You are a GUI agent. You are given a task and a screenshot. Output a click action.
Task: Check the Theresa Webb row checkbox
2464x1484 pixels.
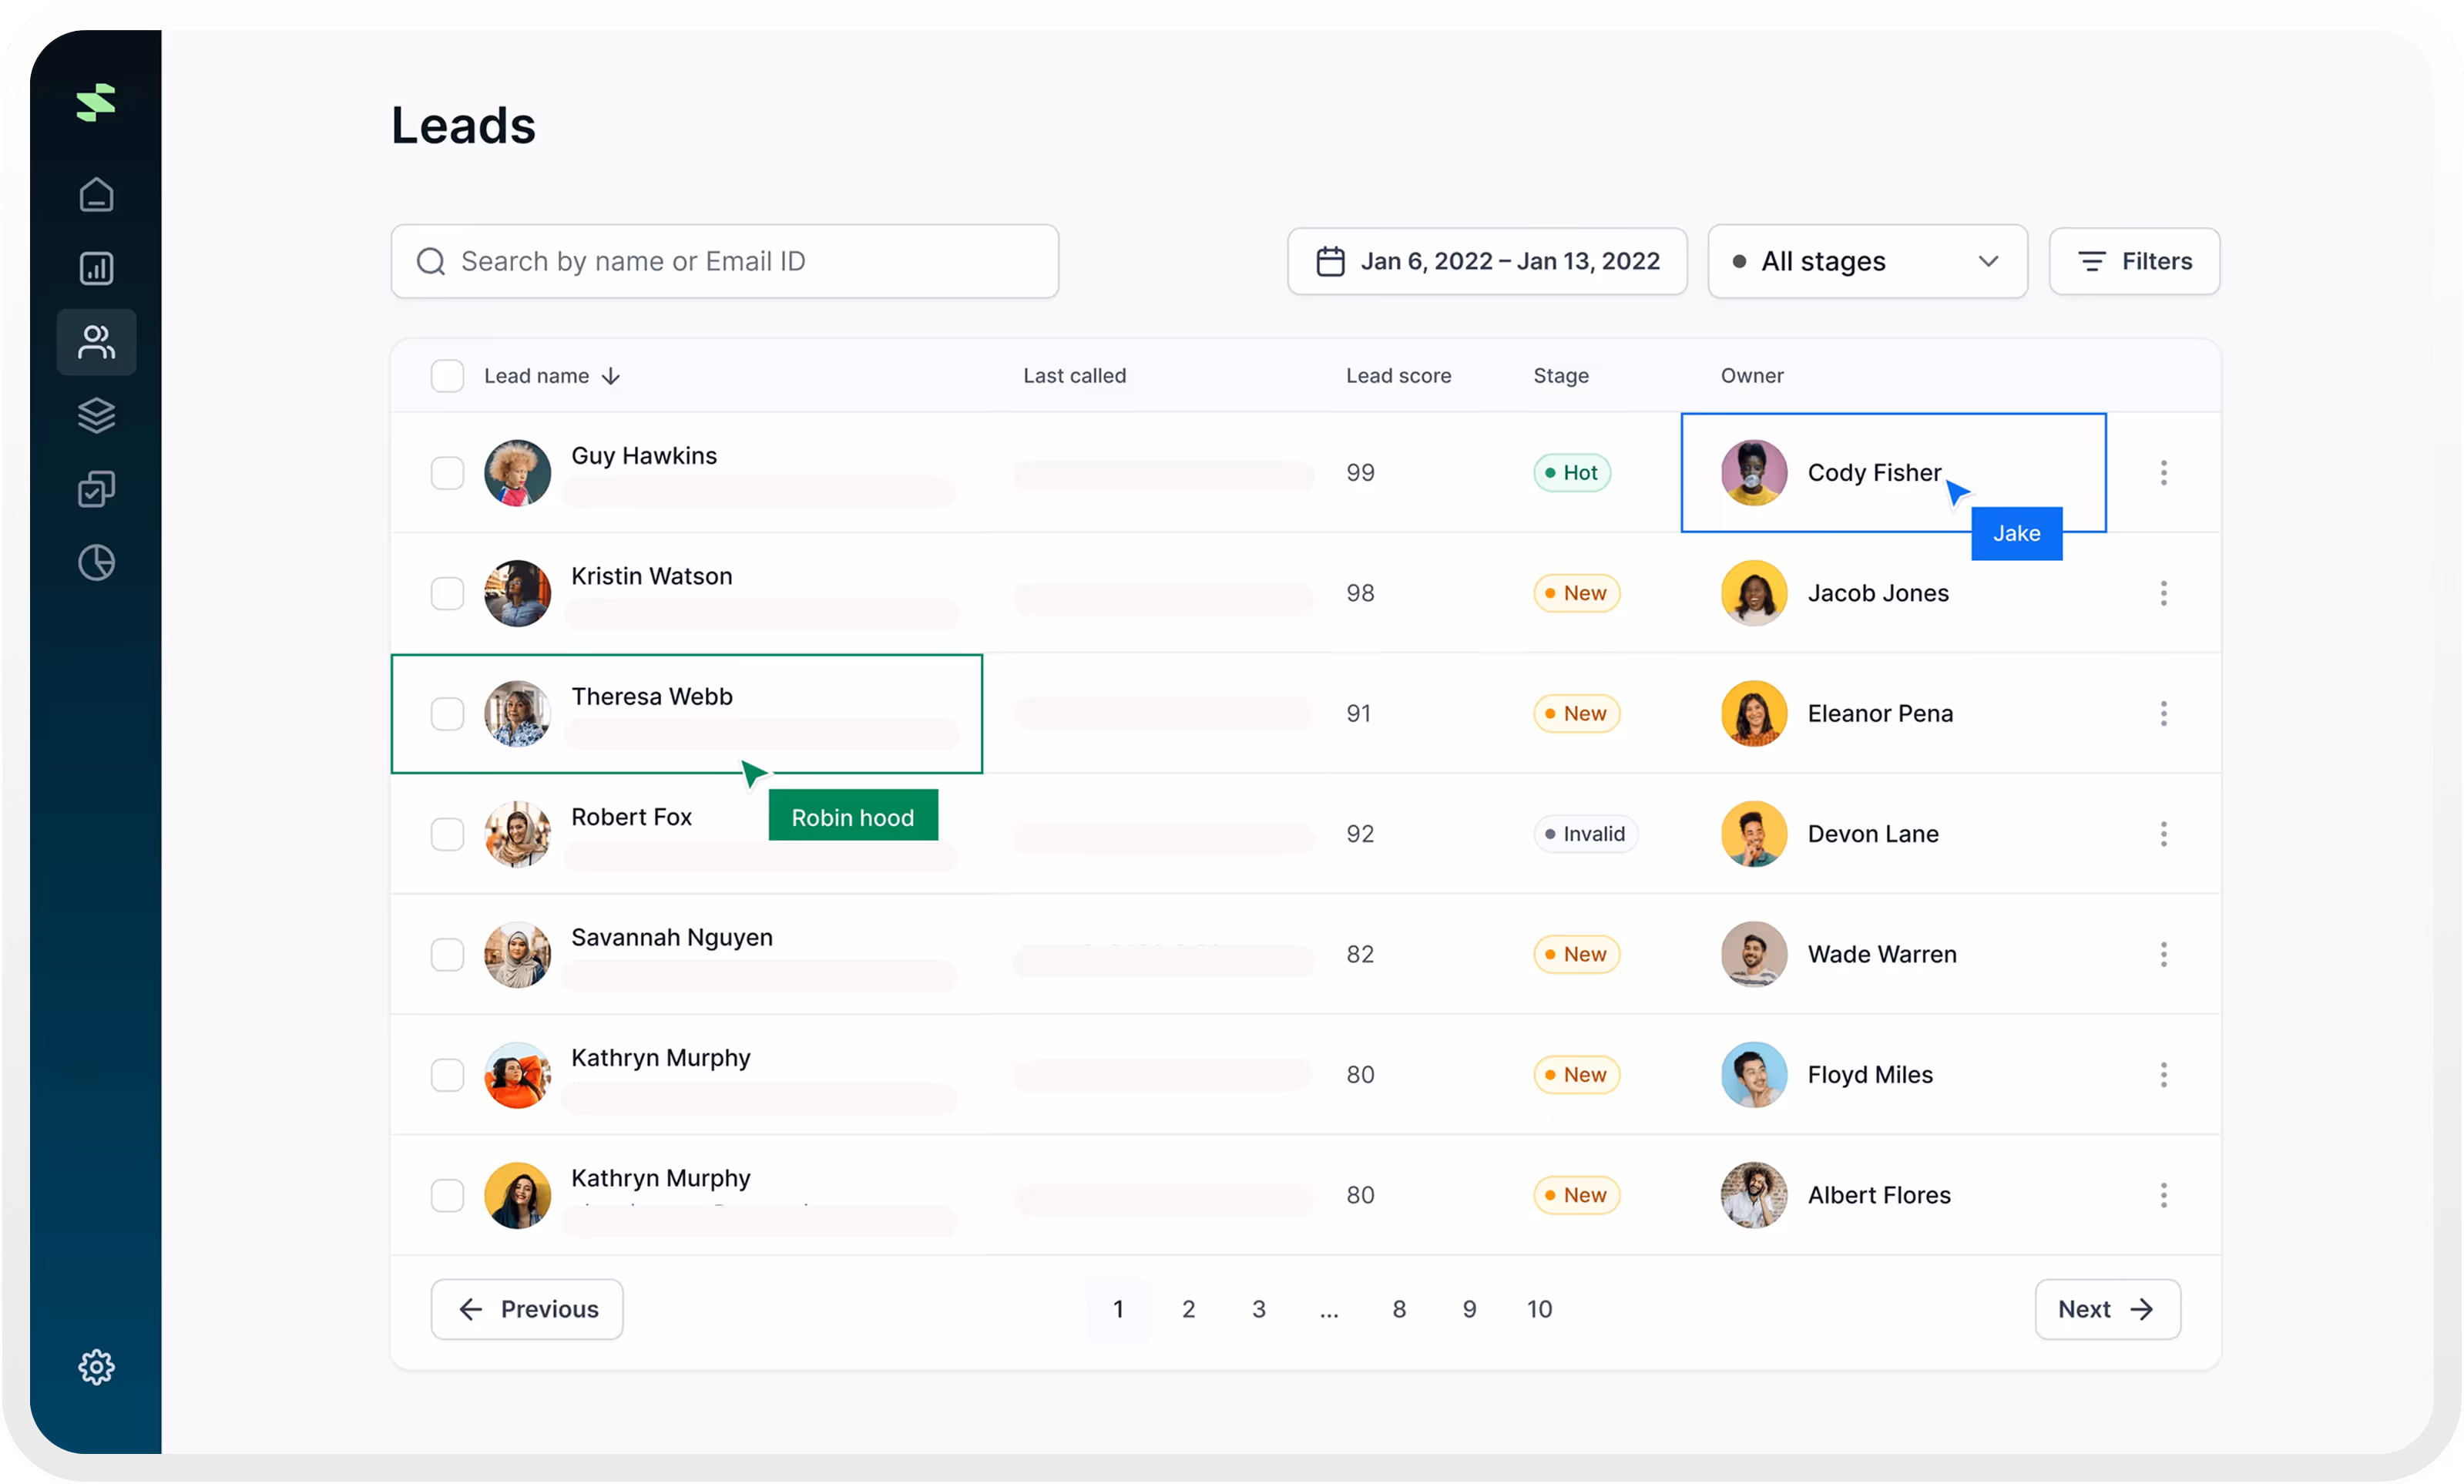[447, 714]
